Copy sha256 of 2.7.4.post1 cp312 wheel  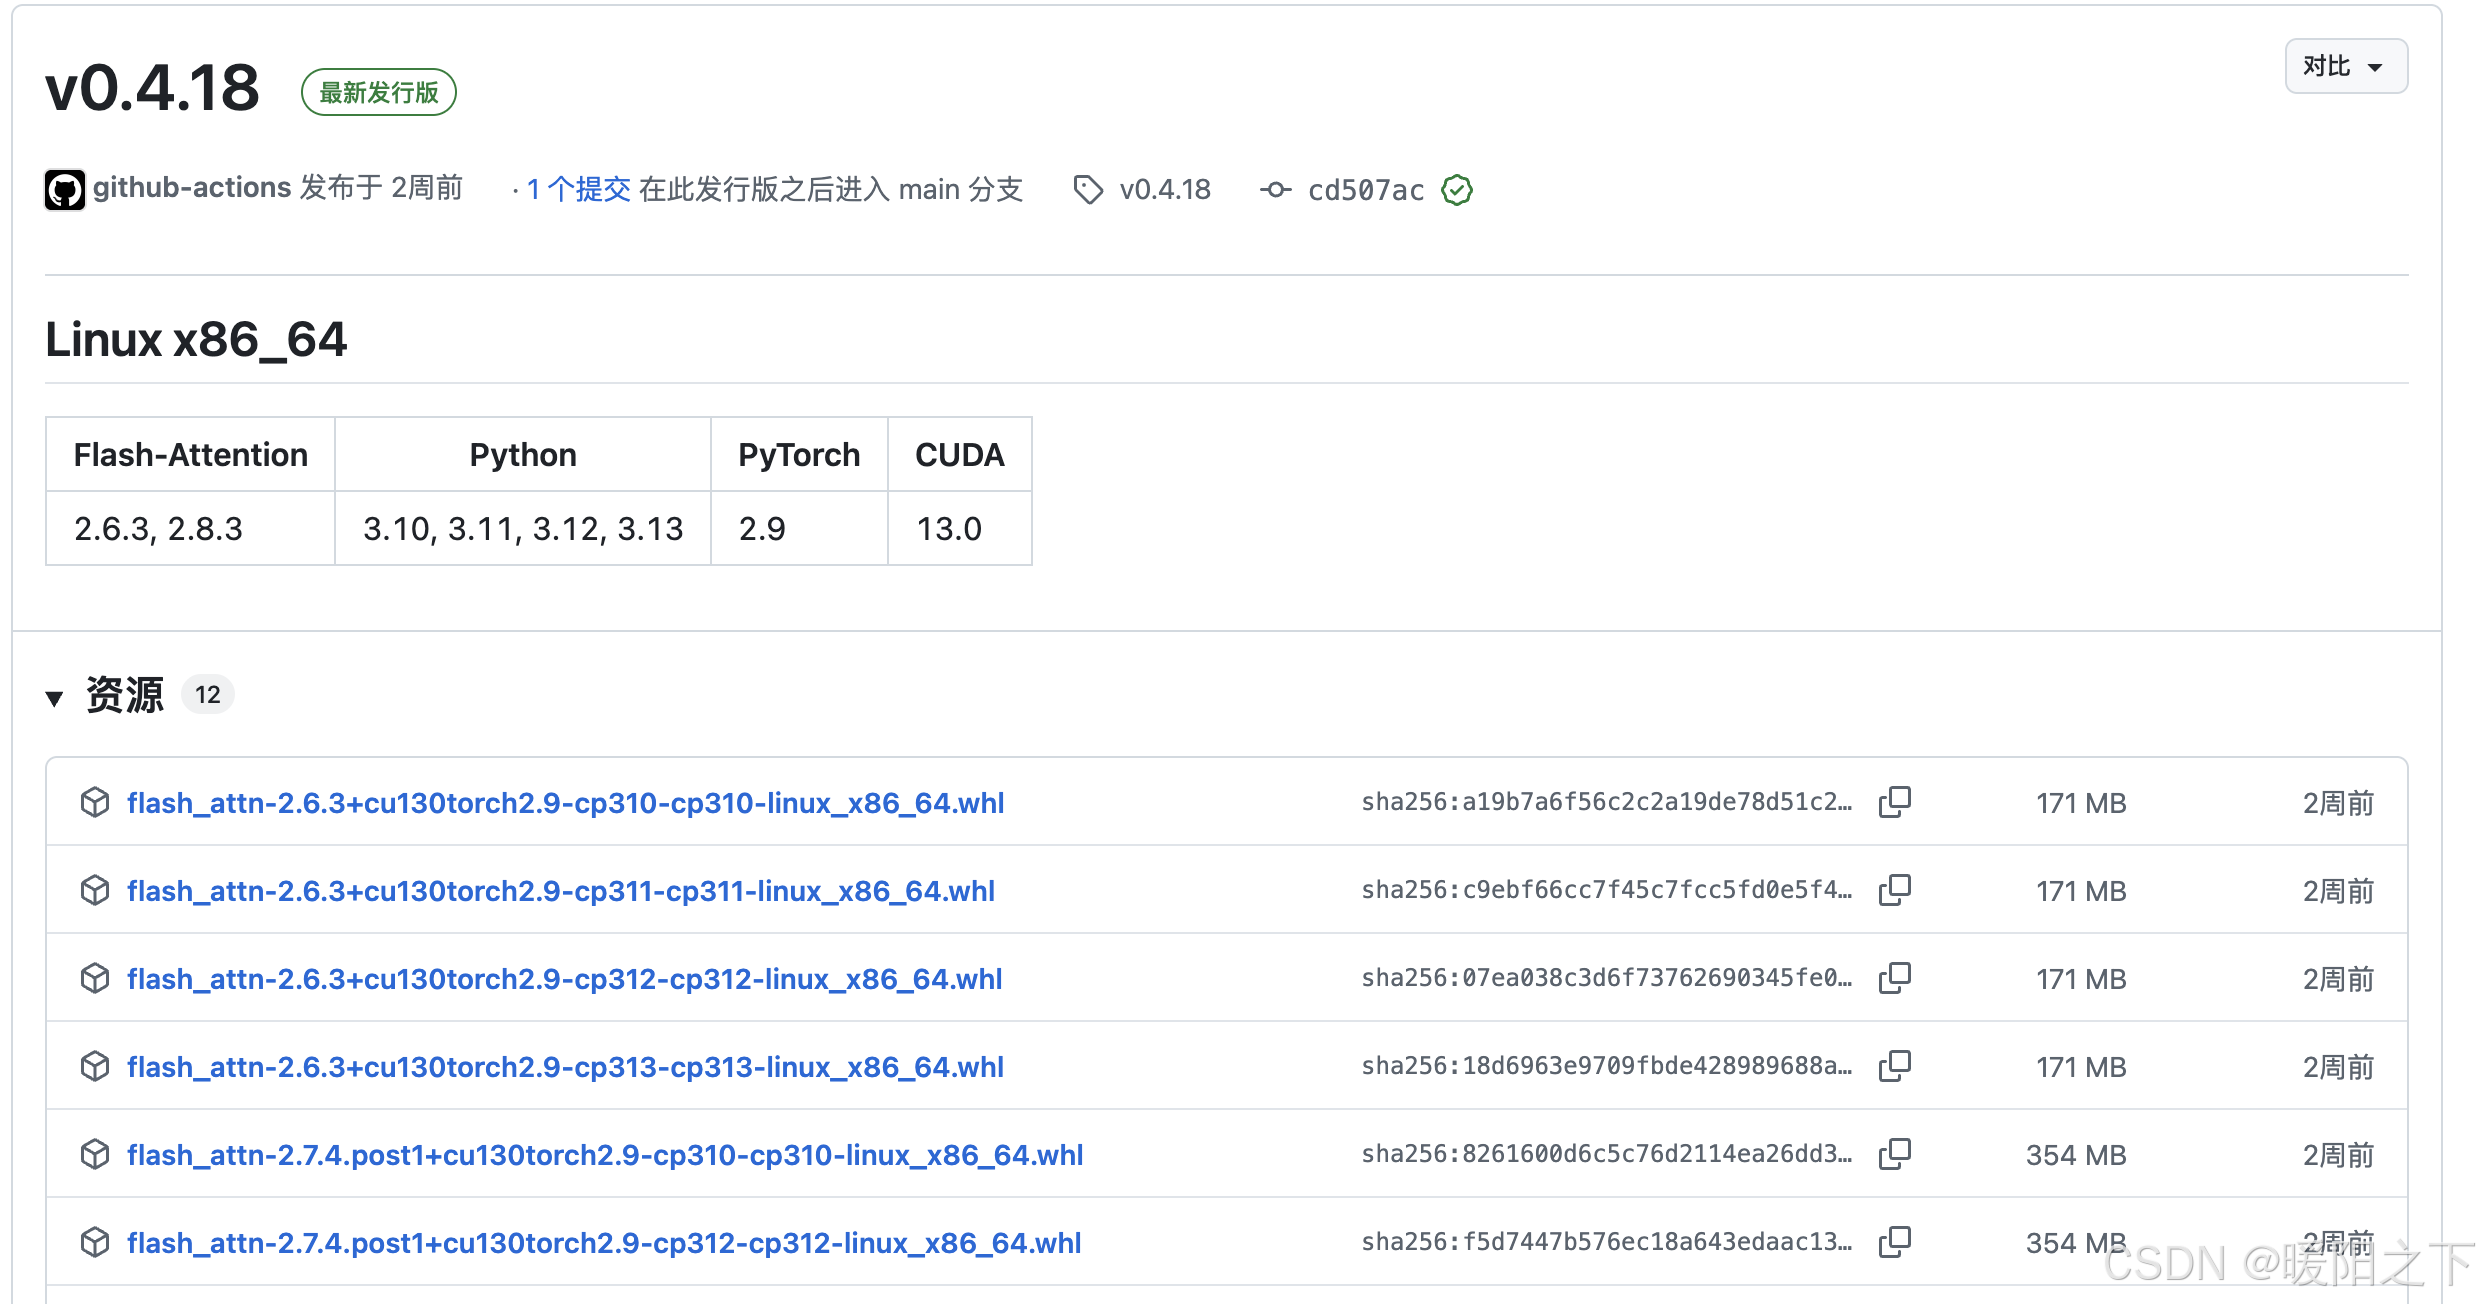pos(1894,1242)
